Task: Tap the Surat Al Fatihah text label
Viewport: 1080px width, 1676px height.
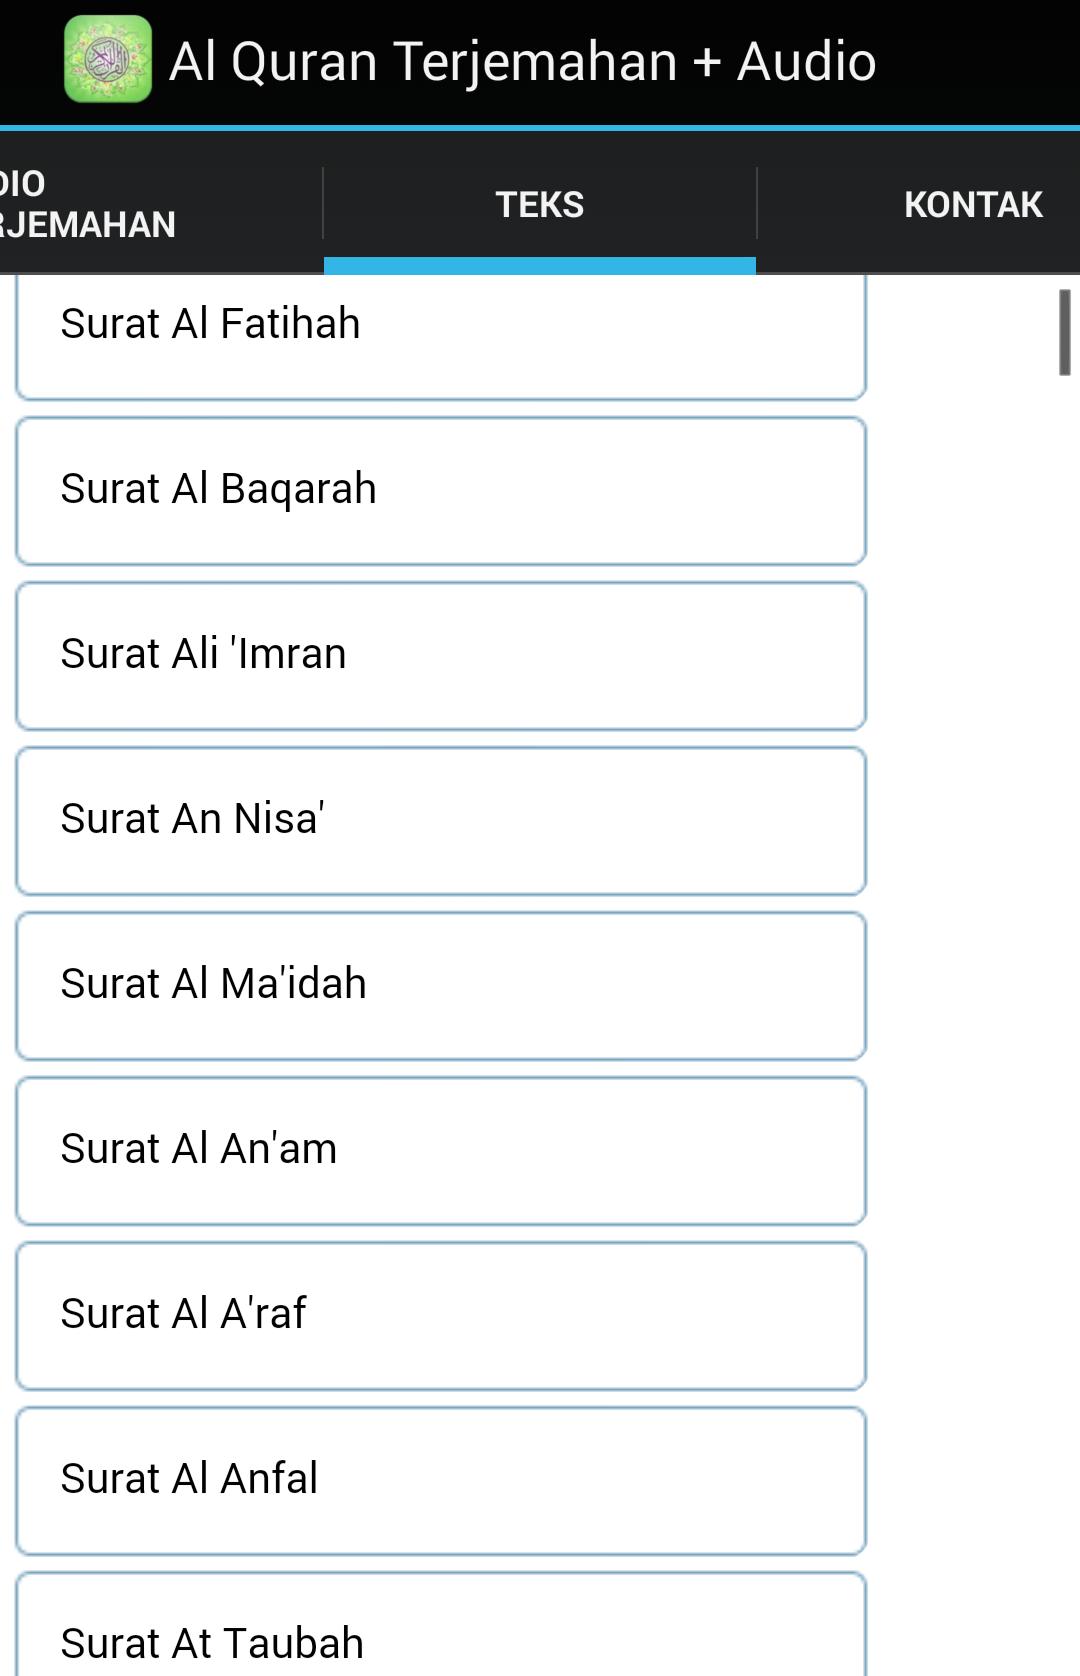Action: (x=210, y=323)
